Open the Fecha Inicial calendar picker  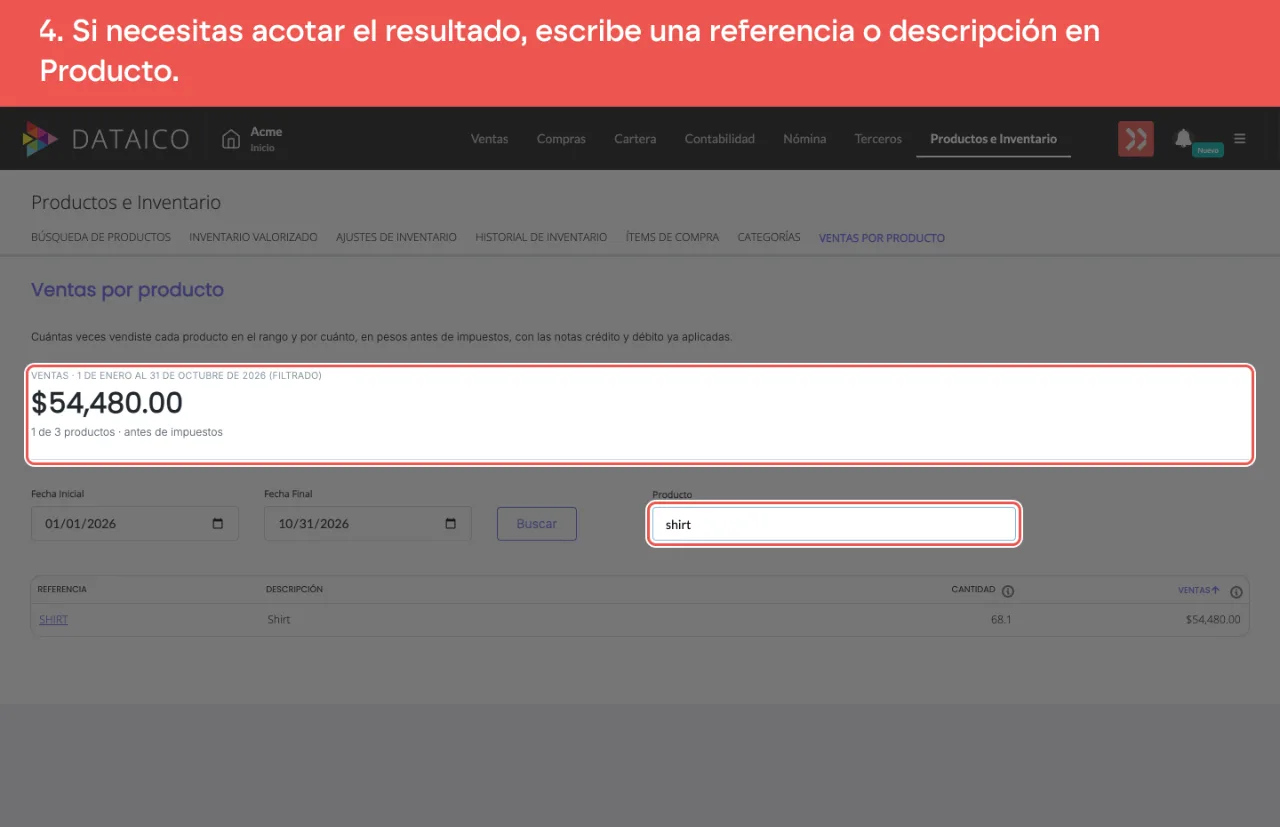218,524
